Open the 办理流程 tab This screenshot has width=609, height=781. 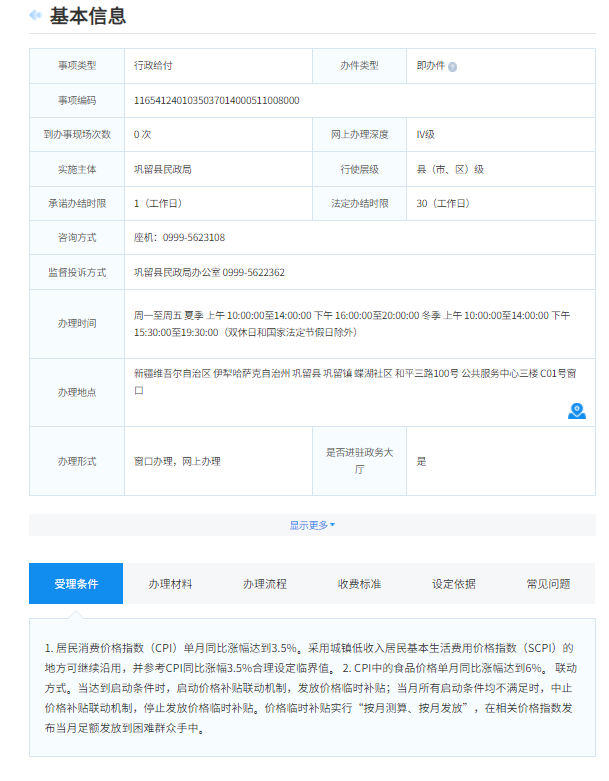(265, 584)
